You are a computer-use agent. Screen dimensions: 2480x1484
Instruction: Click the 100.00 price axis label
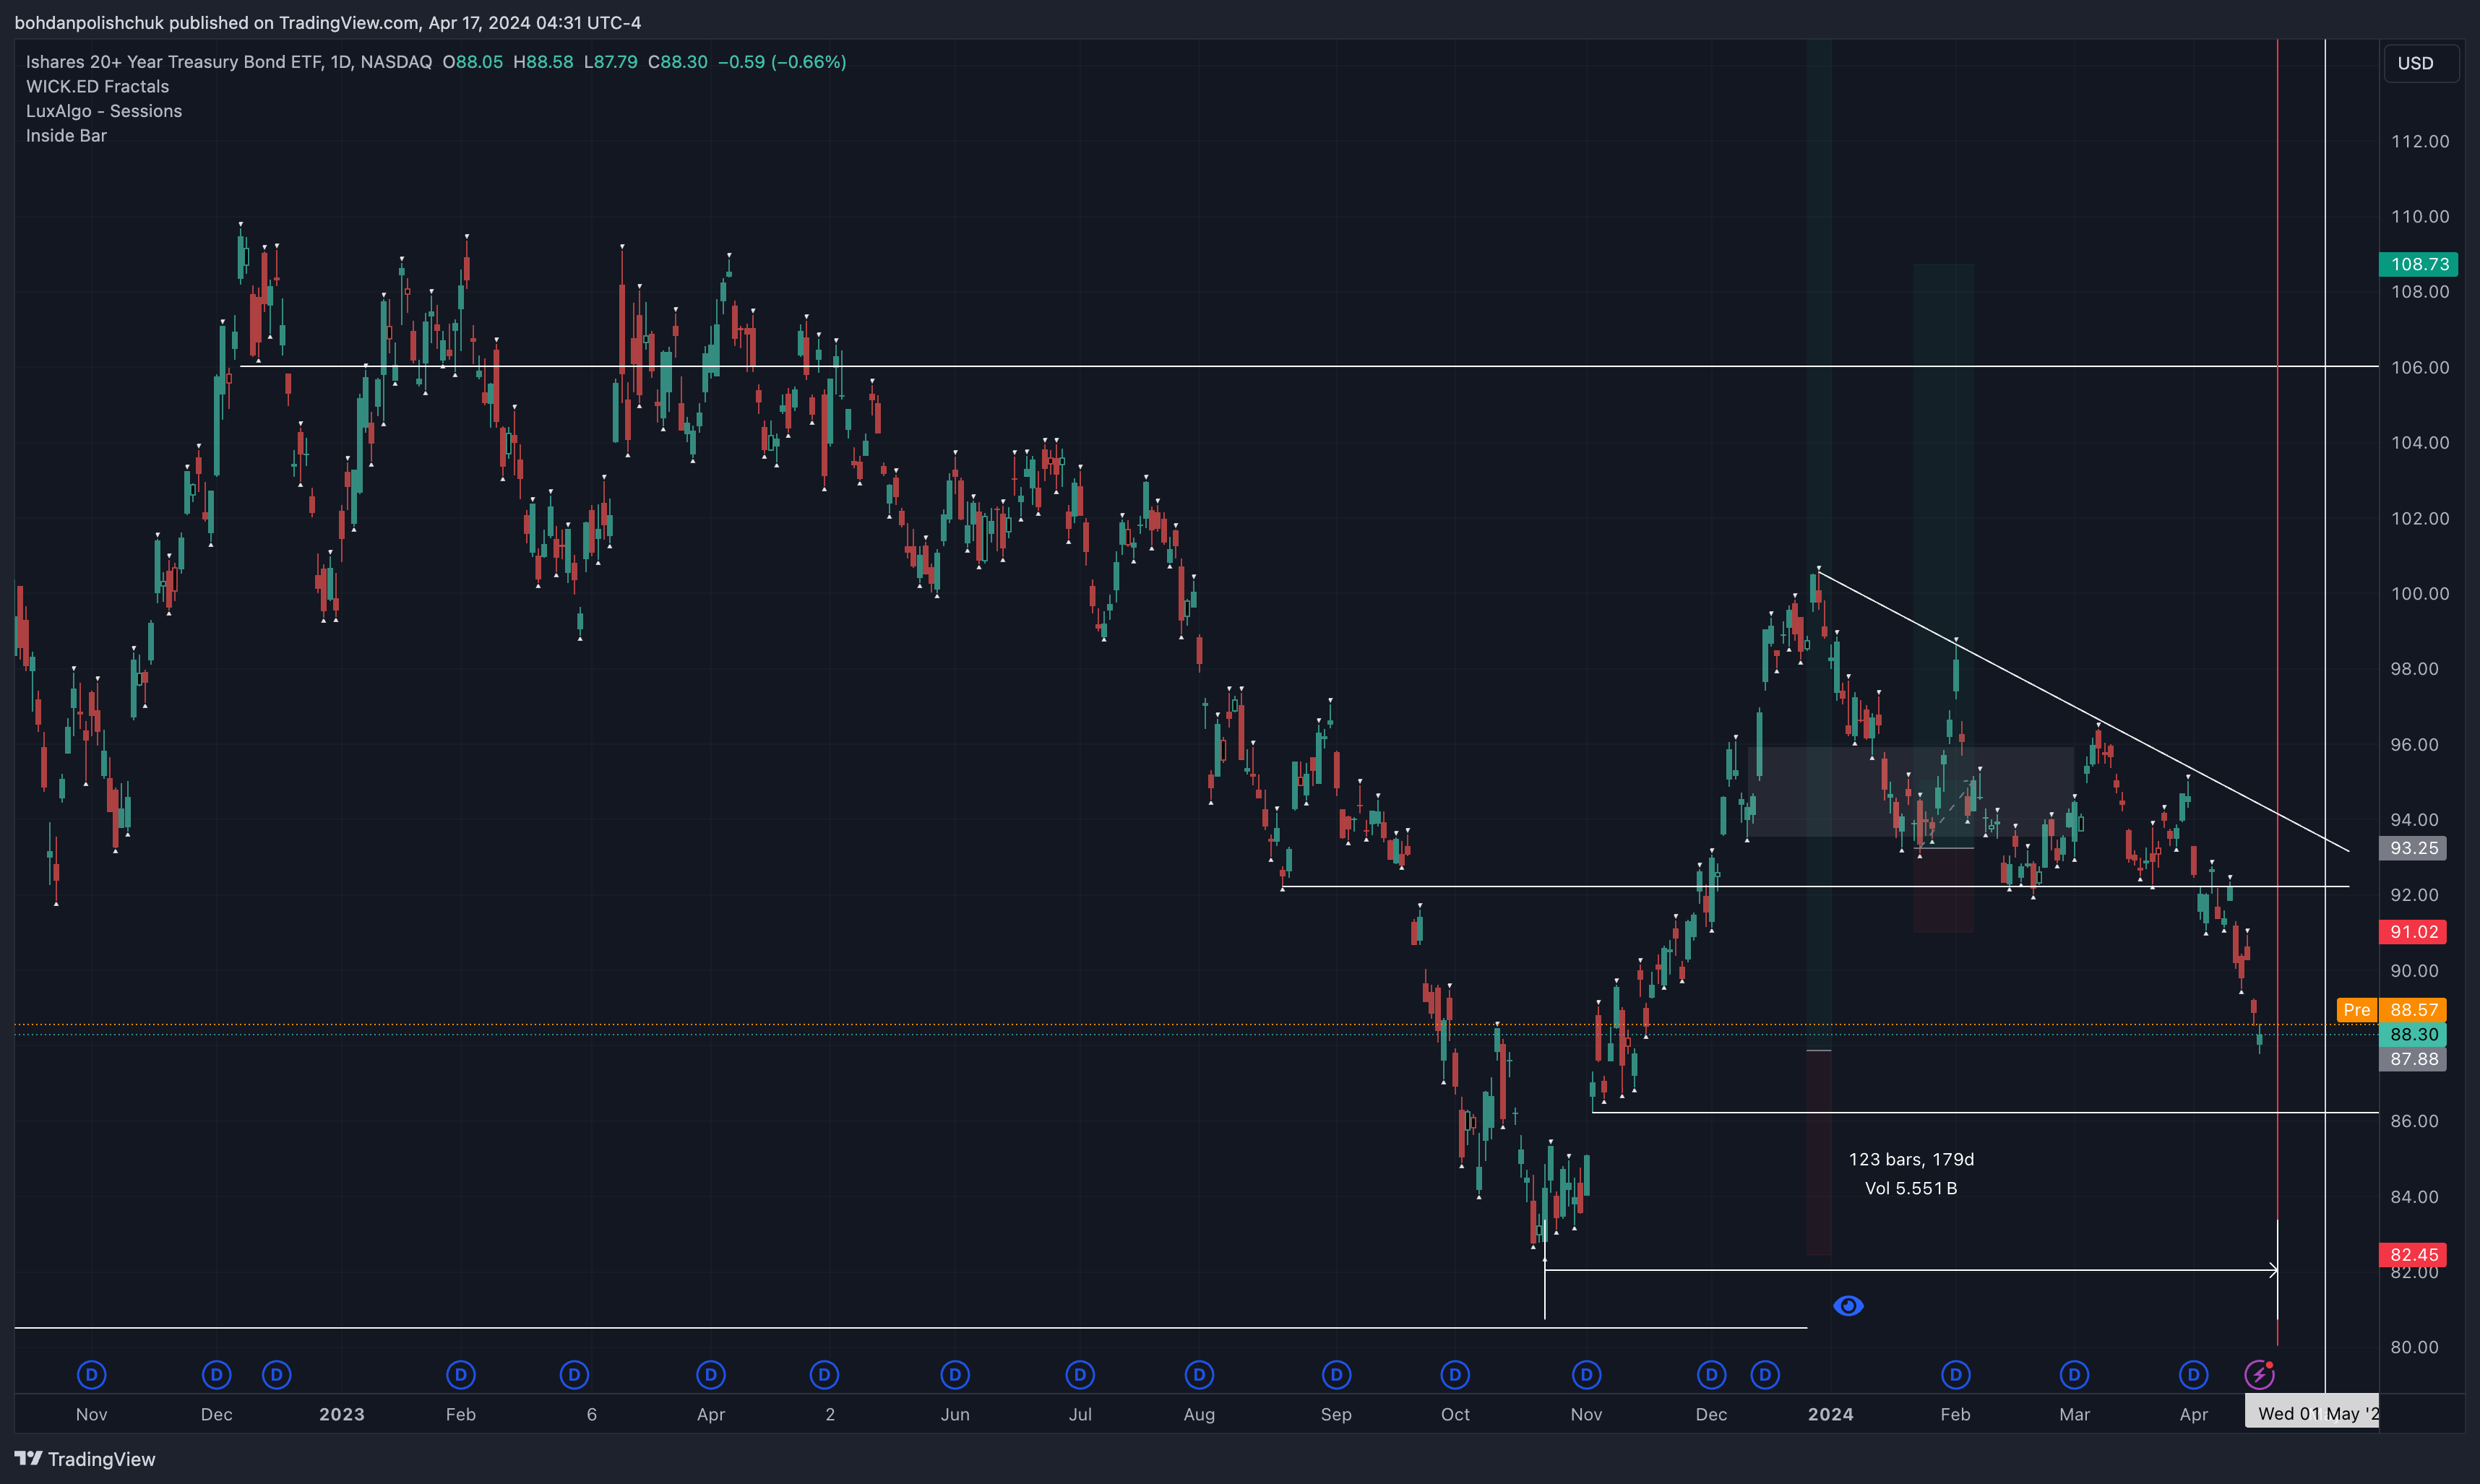pyautogui.click(x=2420, y=593)
